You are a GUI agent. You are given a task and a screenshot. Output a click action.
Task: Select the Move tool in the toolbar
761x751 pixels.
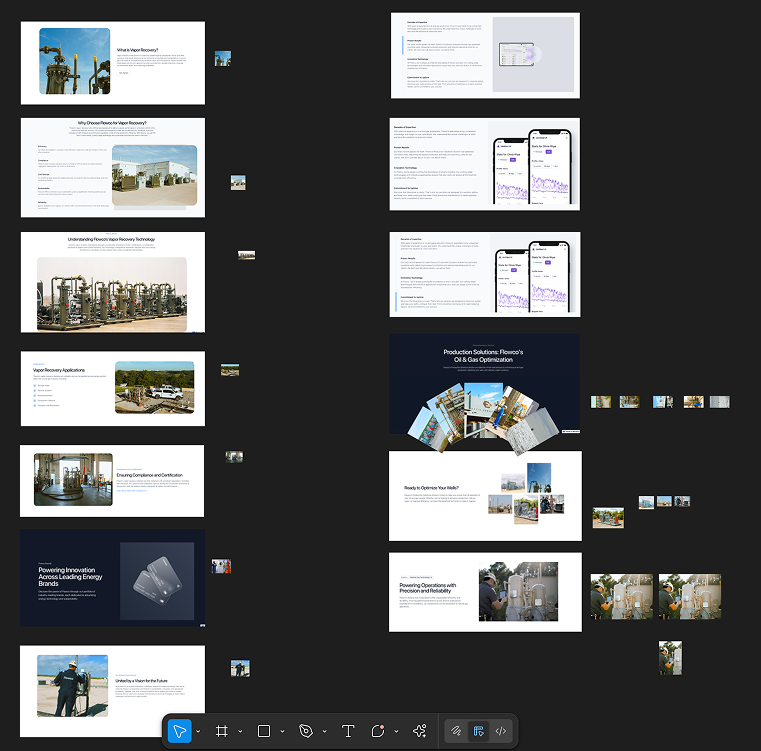tap(180, 731)
